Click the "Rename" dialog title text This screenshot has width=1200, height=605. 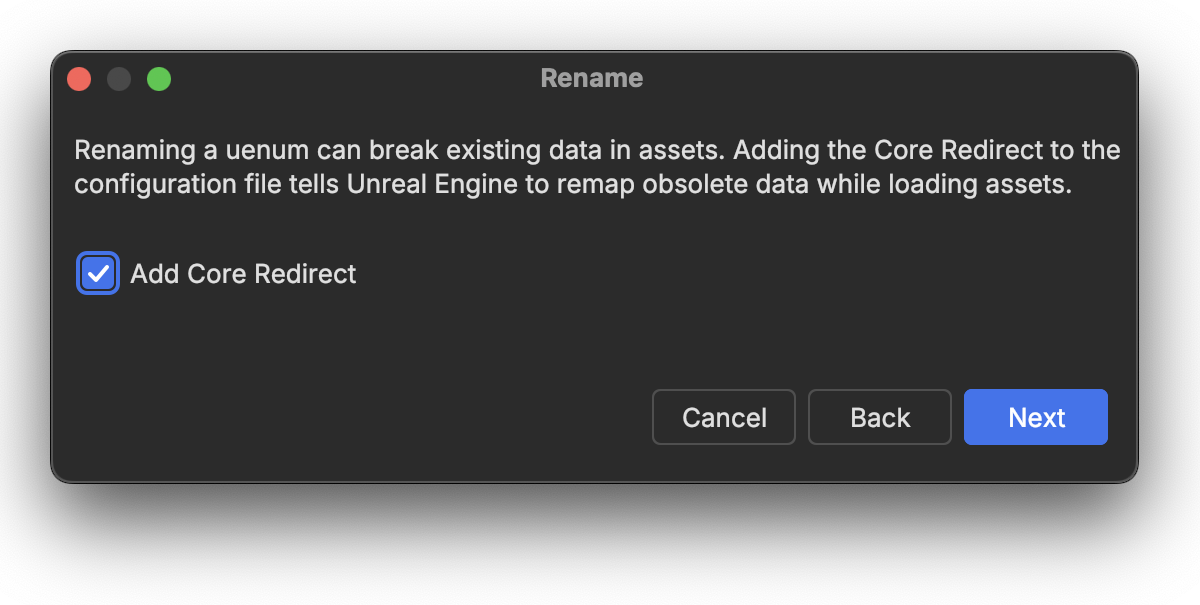592,78
